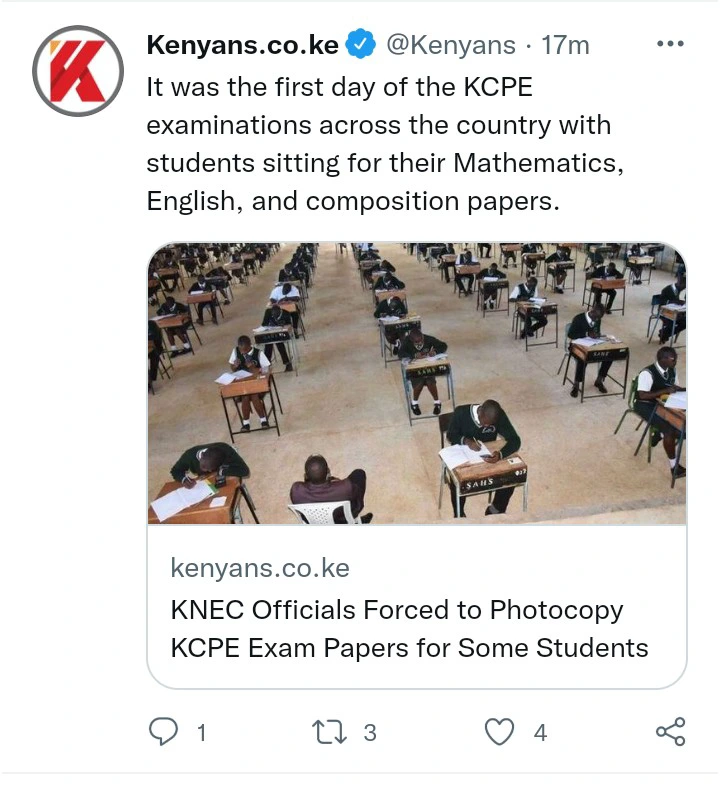Click the 'KCPE Exam Papers for Some Students' line
The width and height of the screenshot is (720, 787).
[x=409, y=647]
